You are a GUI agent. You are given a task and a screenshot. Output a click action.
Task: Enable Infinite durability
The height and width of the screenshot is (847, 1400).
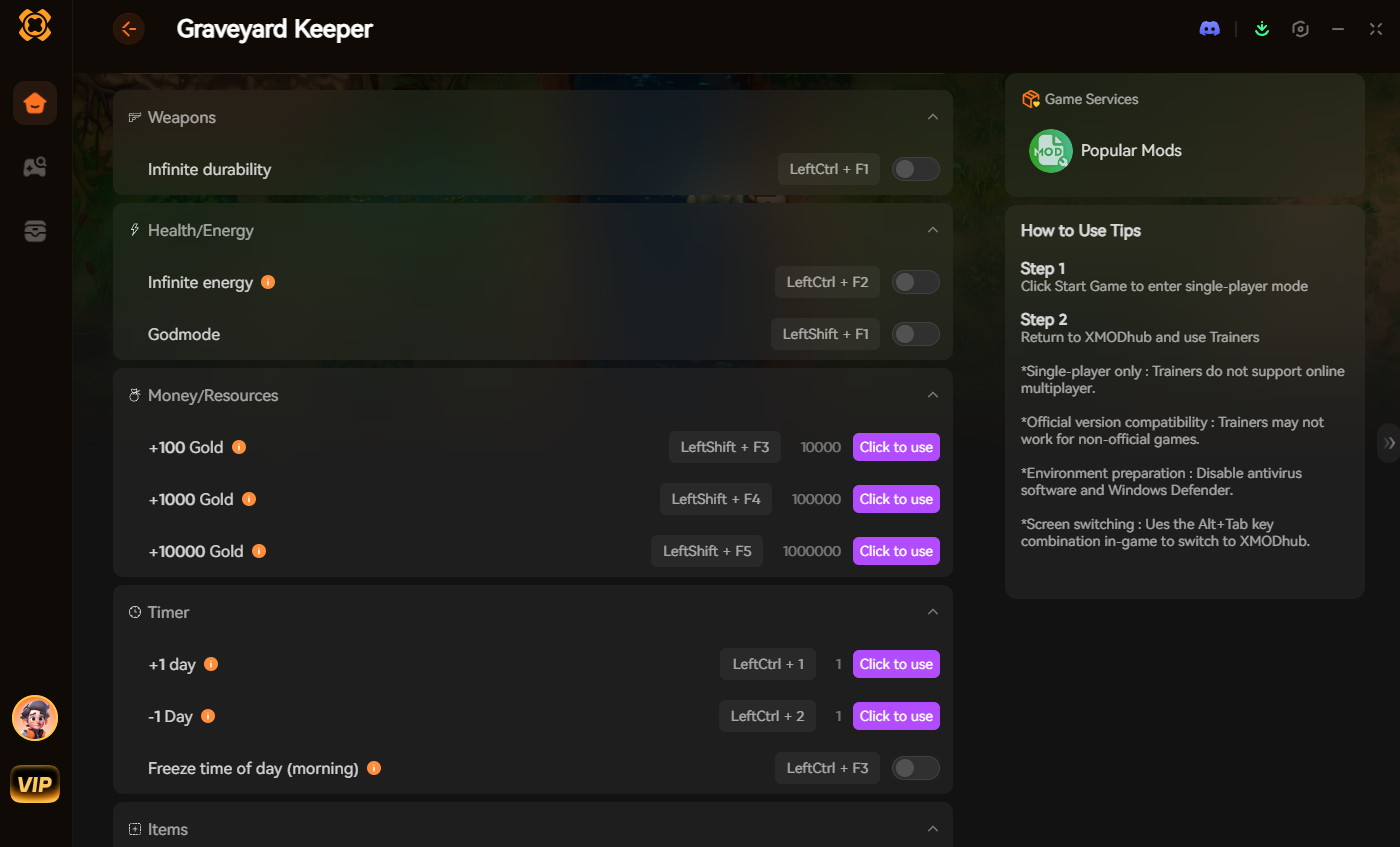point(915,169)
